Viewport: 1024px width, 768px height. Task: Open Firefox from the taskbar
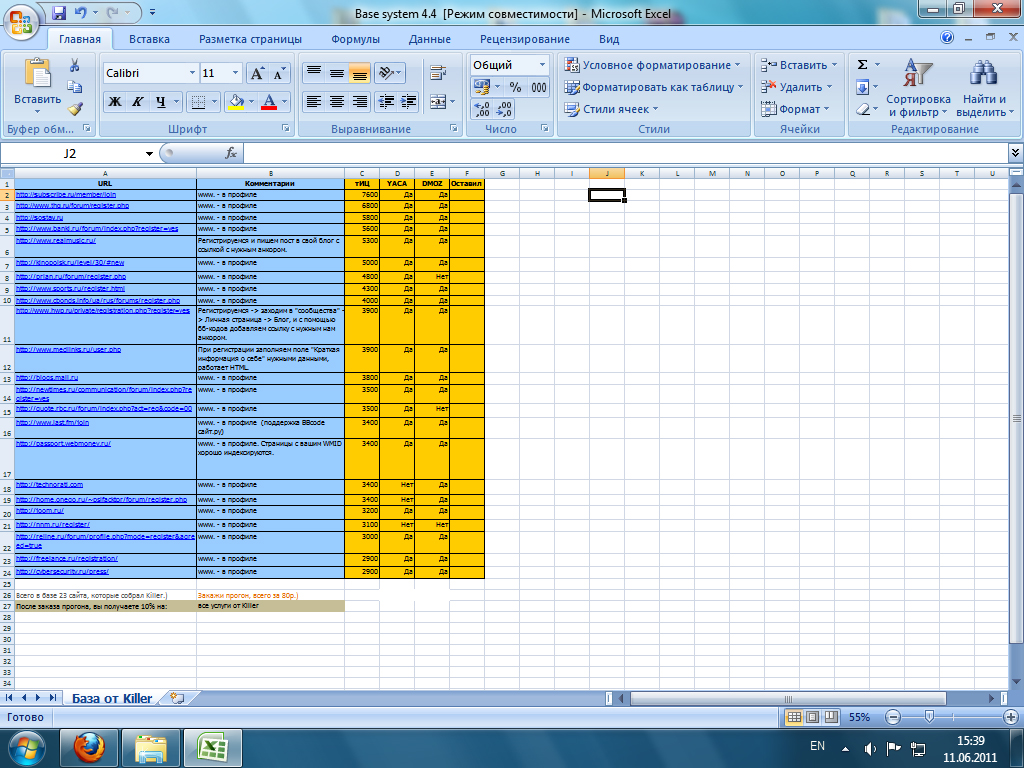89,746
